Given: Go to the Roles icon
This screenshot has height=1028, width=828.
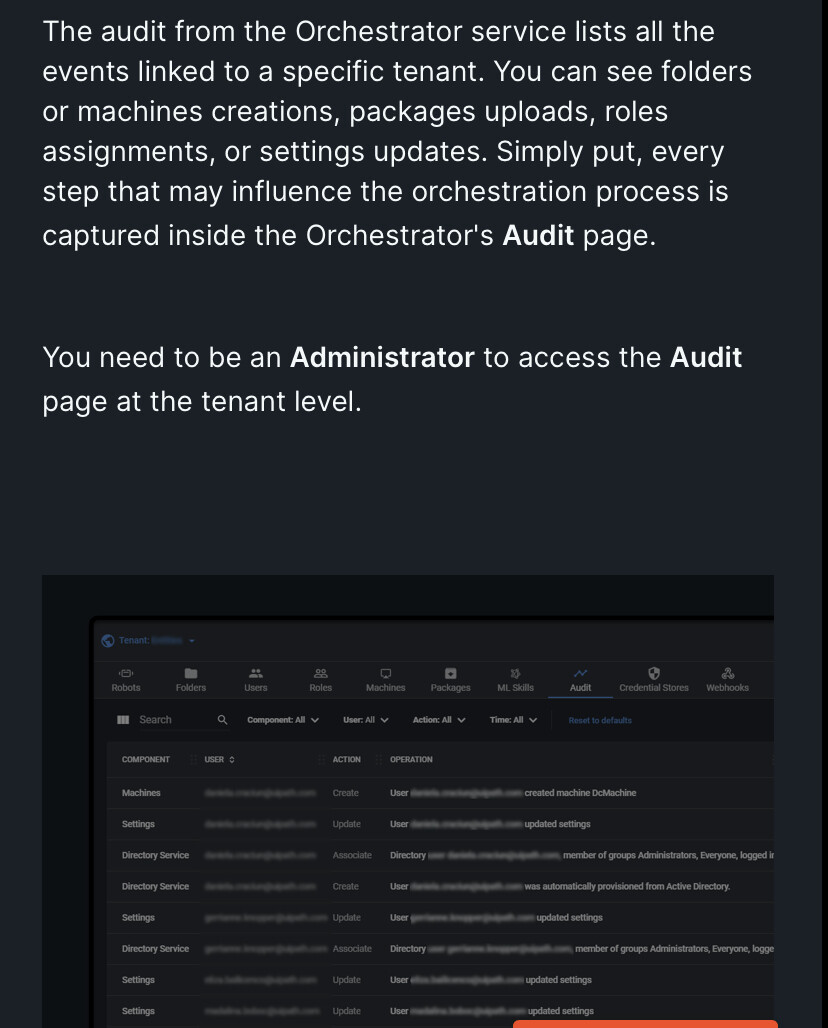Looking at the screenshot, I should pyautogui.click(x=321, y=673).
